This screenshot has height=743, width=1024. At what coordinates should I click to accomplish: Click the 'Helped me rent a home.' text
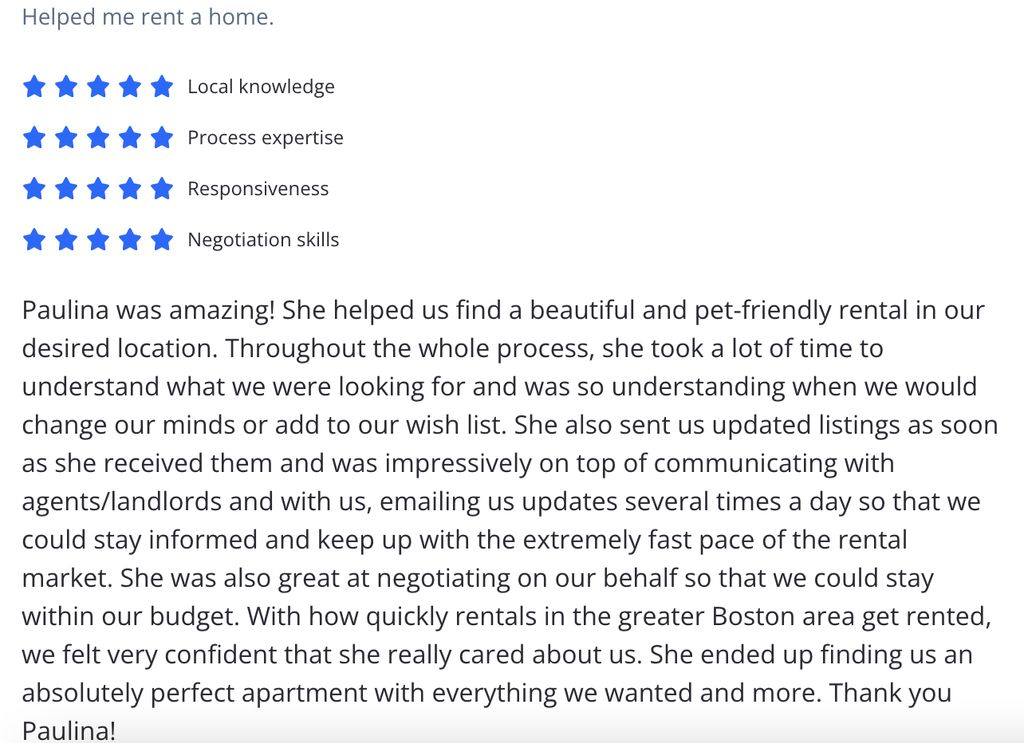148,17
